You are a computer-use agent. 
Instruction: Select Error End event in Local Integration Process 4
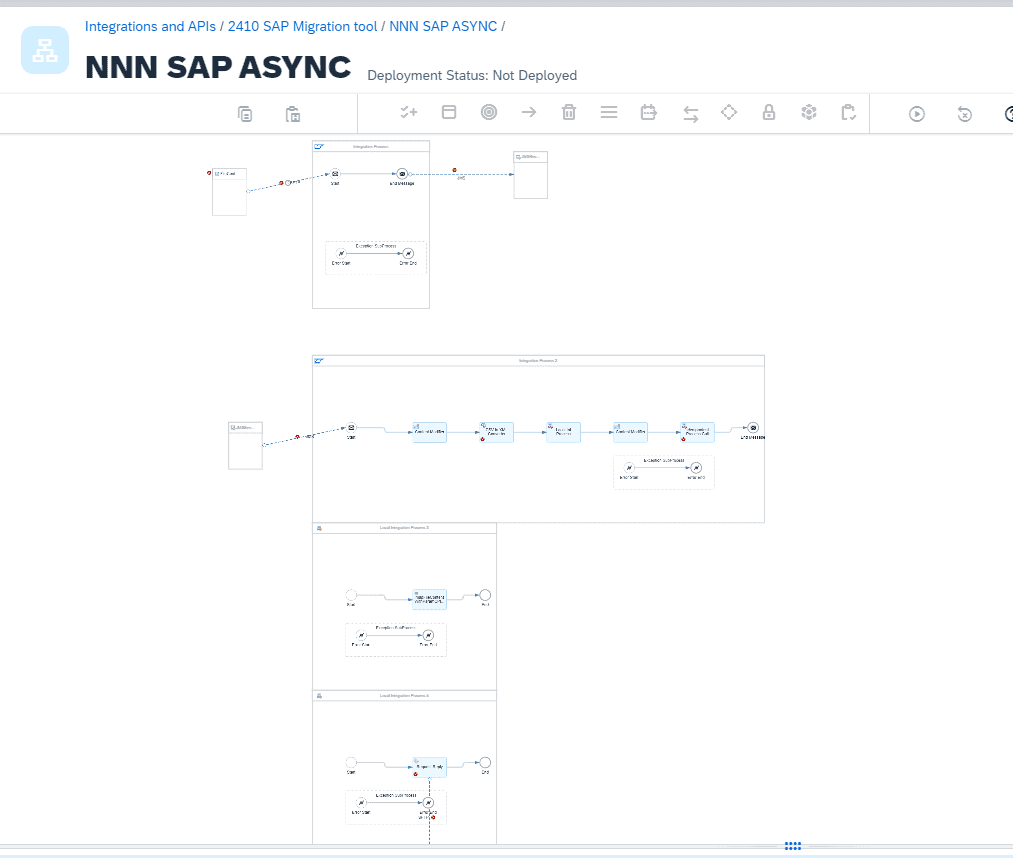[x=428, y=803]
